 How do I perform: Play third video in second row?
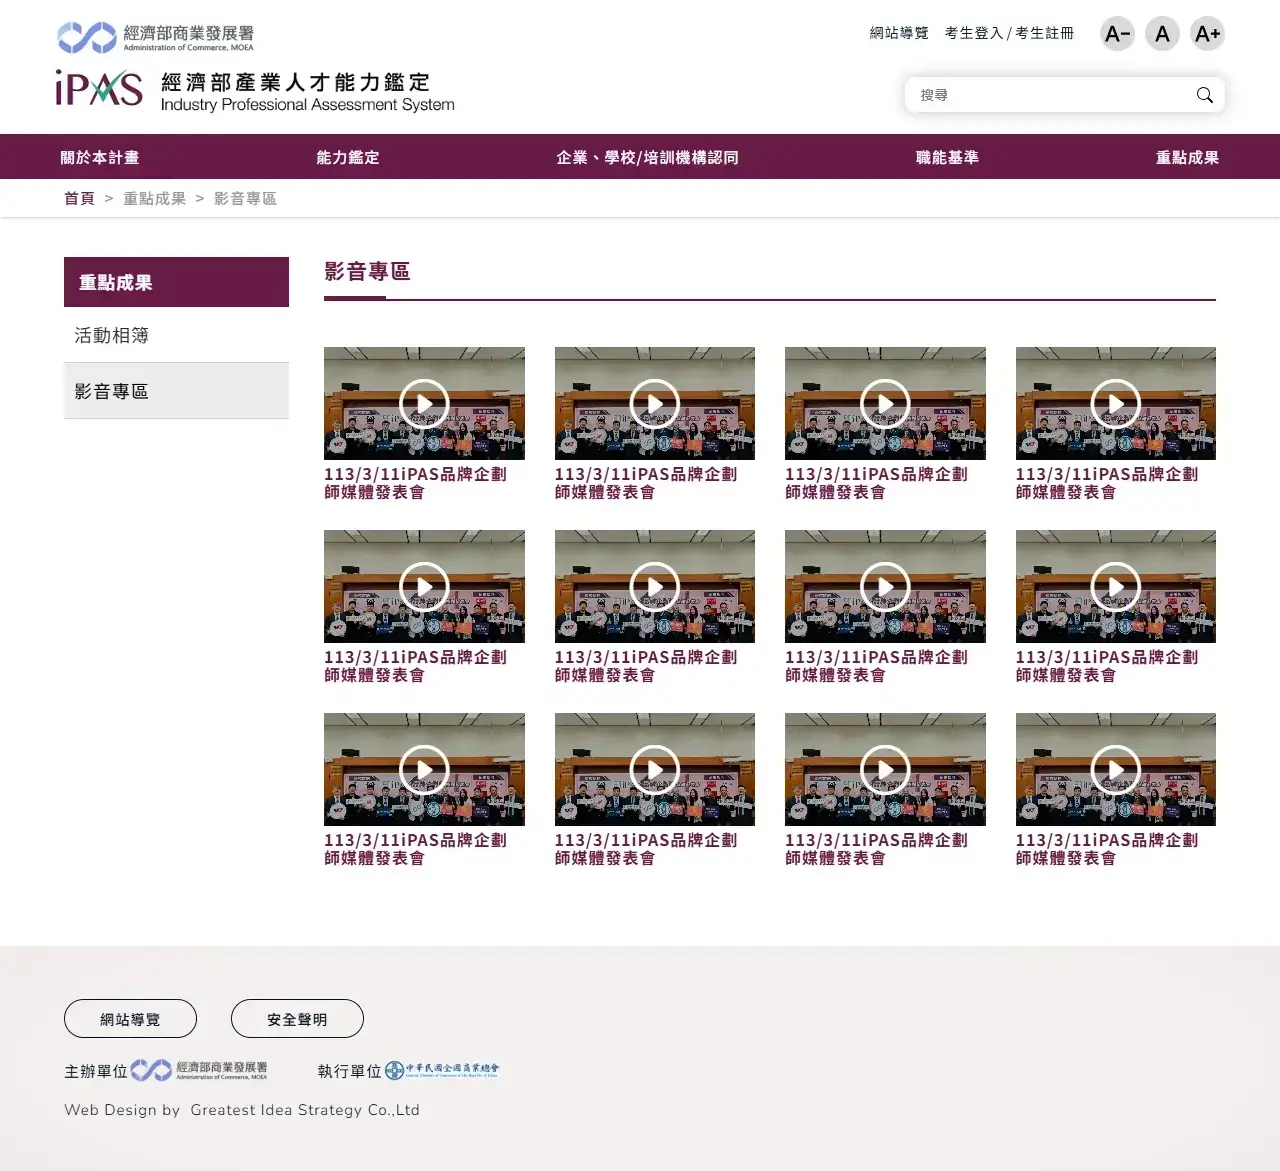[x=885, y=587]
